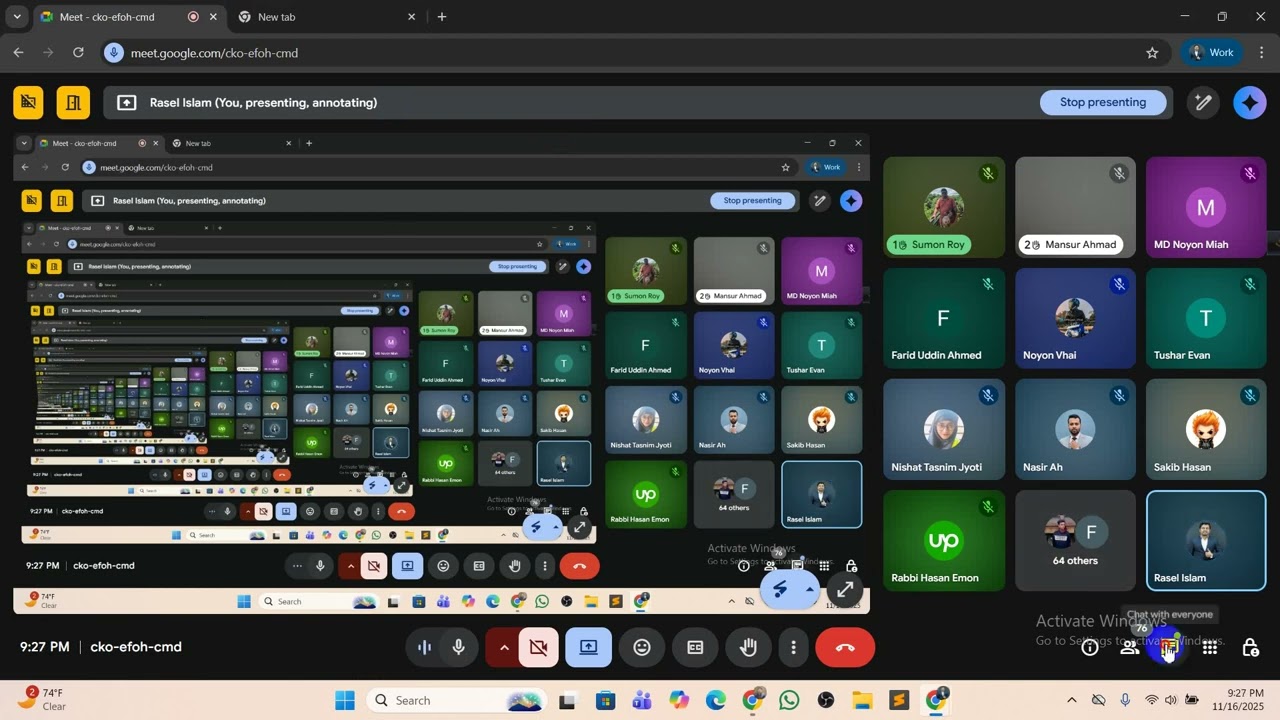Image resolution: width=1280 pixels, height=720 pixels.
Task: Click the annotation pen icon beside Stop presenting
Action: (1204, 102)
